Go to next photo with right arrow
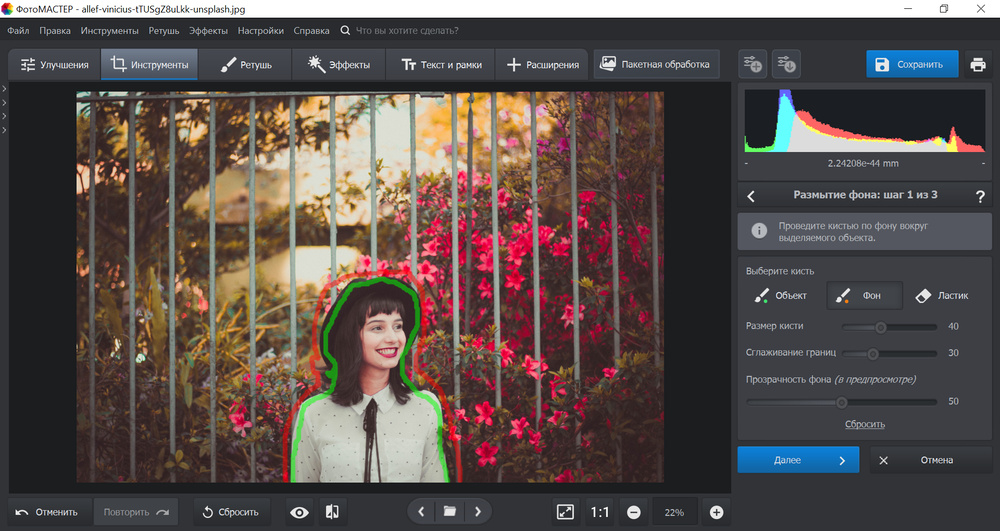Screen dimensions: 1000x531 pyautogui.click(x=478, y=512)
